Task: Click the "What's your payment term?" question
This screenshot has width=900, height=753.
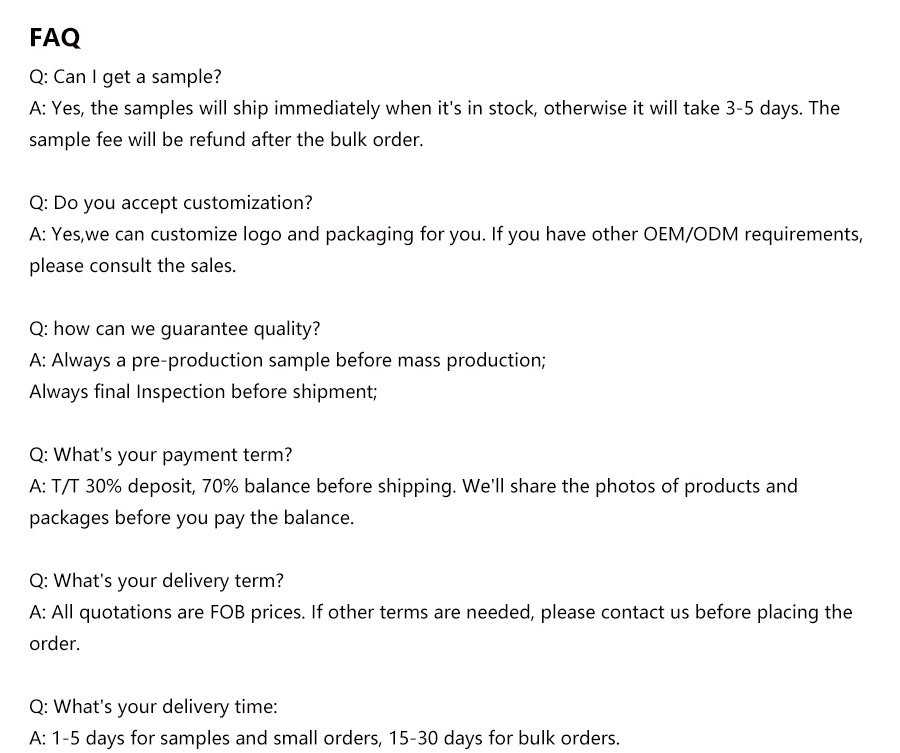Action: pos(160,455)
